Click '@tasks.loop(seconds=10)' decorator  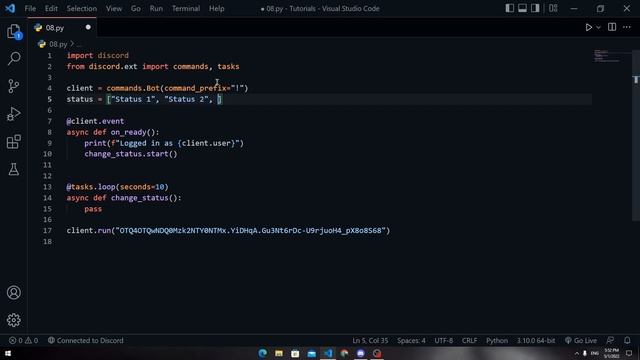117,187
